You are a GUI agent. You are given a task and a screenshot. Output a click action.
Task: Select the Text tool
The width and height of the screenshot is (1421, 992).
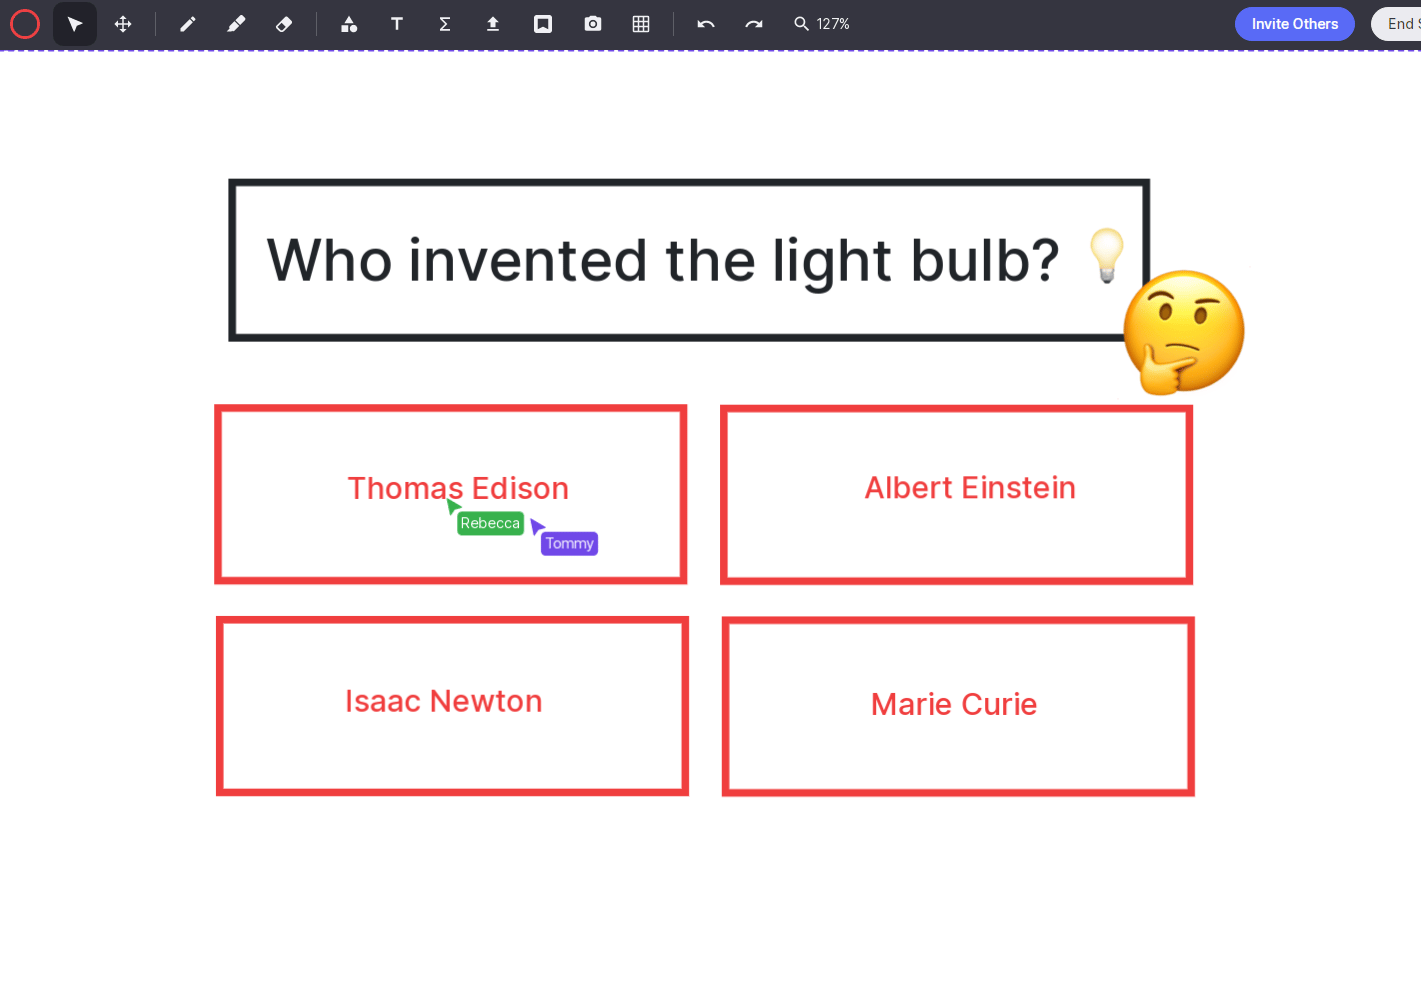(x=397, y=24)
